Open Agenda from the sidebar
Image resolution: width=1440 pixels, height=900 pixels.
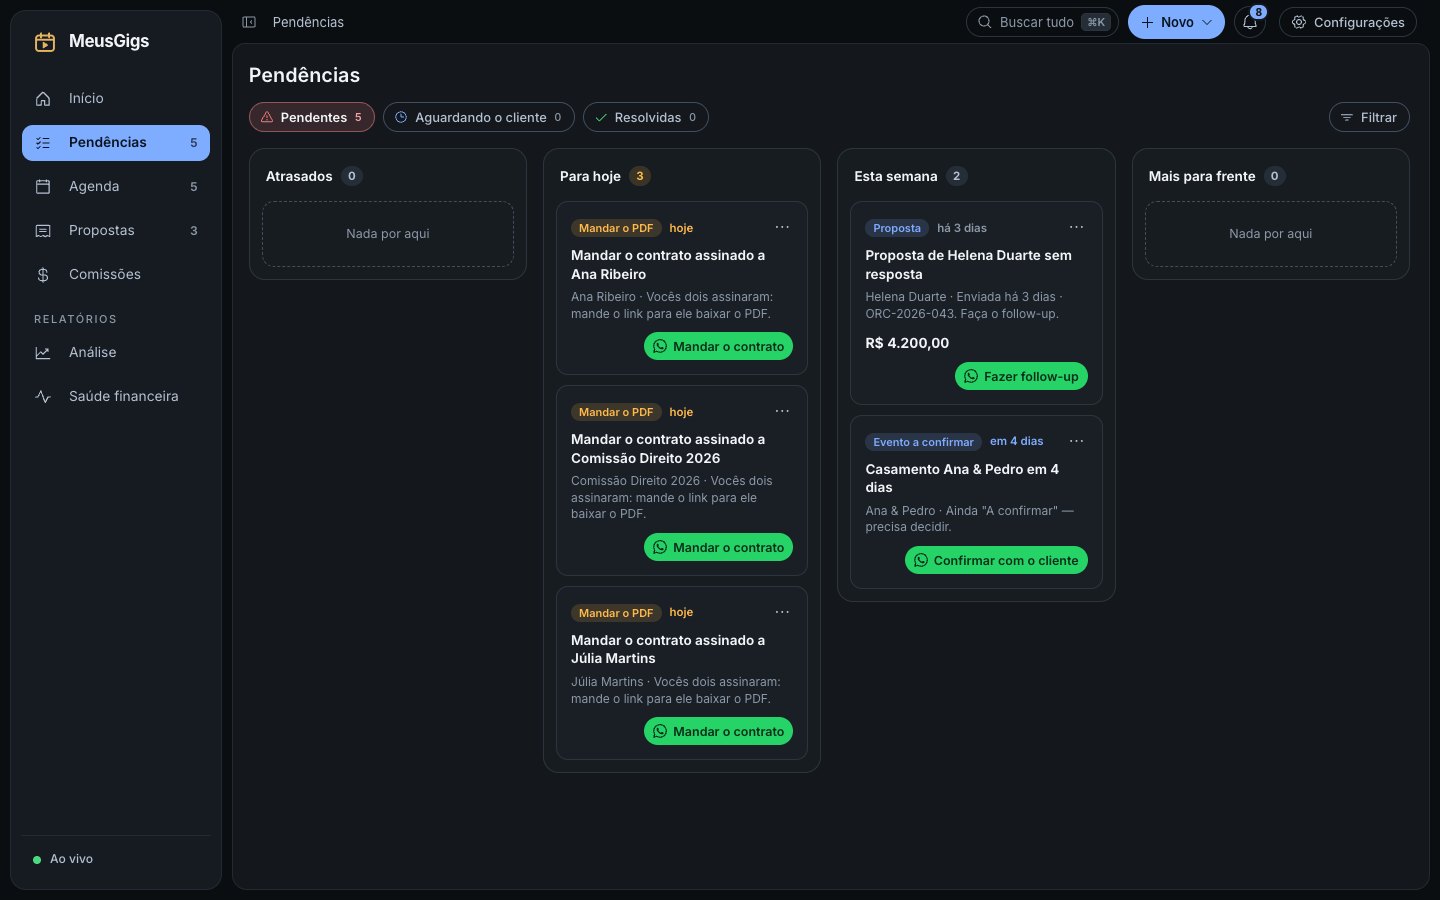[116, 186]
